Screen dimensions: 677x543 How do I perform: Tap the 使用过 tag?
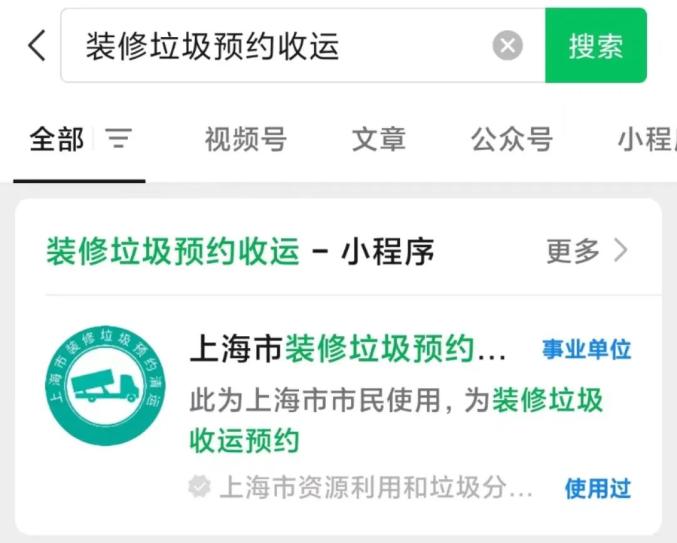[598, 488]
